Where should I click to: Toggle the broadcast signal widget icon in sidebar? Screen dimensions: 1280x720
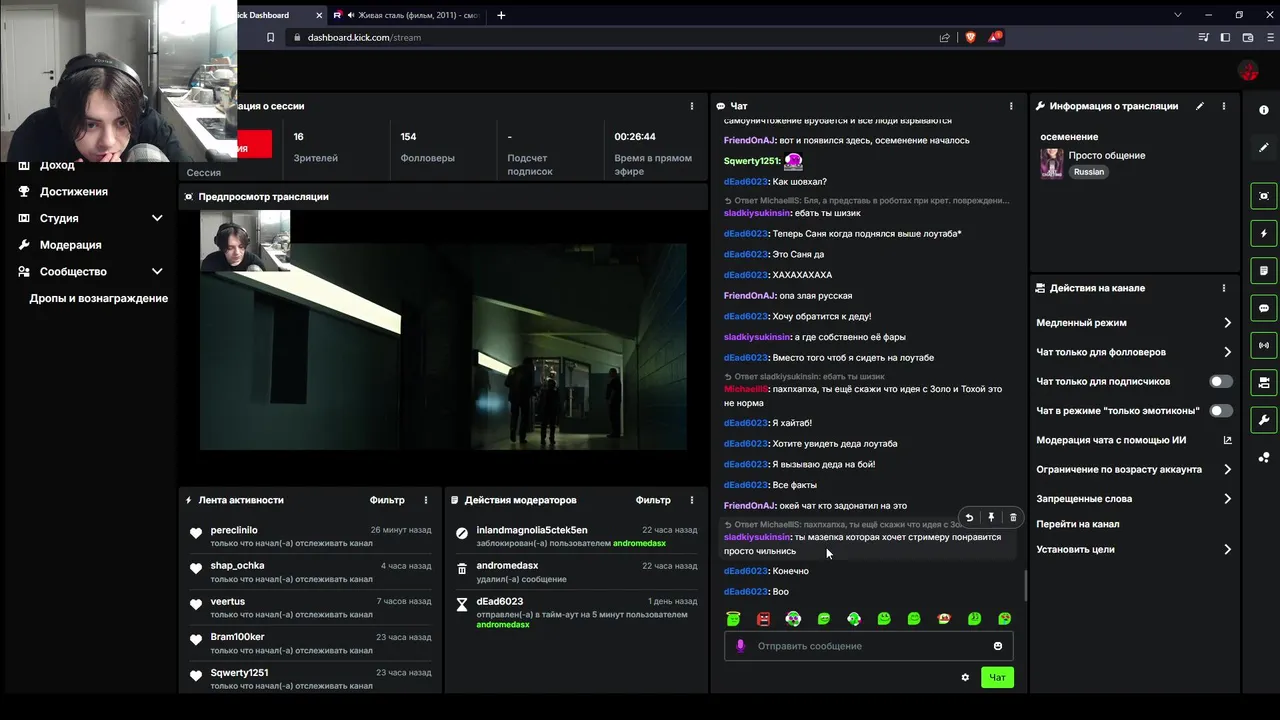click(1264, 345)
